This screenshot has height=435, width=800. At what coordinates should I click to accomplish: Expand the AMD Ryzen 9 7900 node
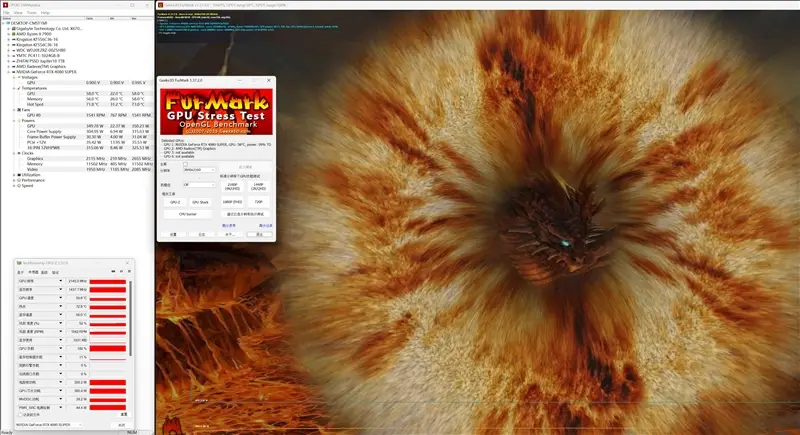pyautogui.click(x=9, y=34)
